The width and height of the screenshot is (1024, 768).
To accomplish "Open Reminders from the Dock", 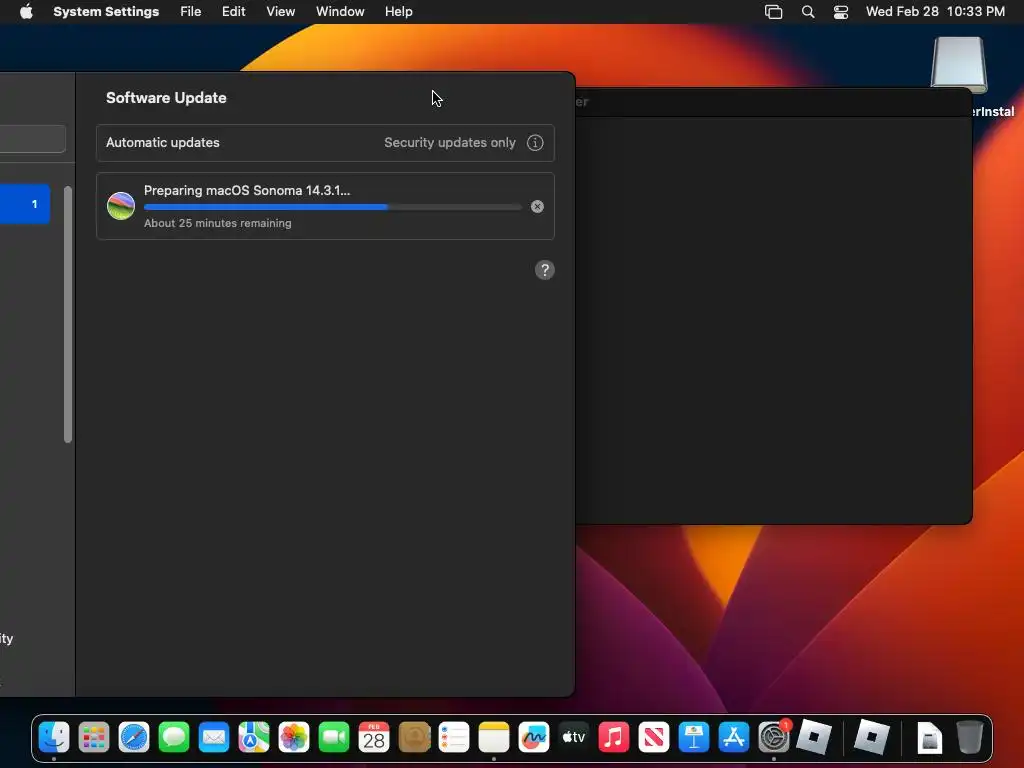I will pos(454,738).
